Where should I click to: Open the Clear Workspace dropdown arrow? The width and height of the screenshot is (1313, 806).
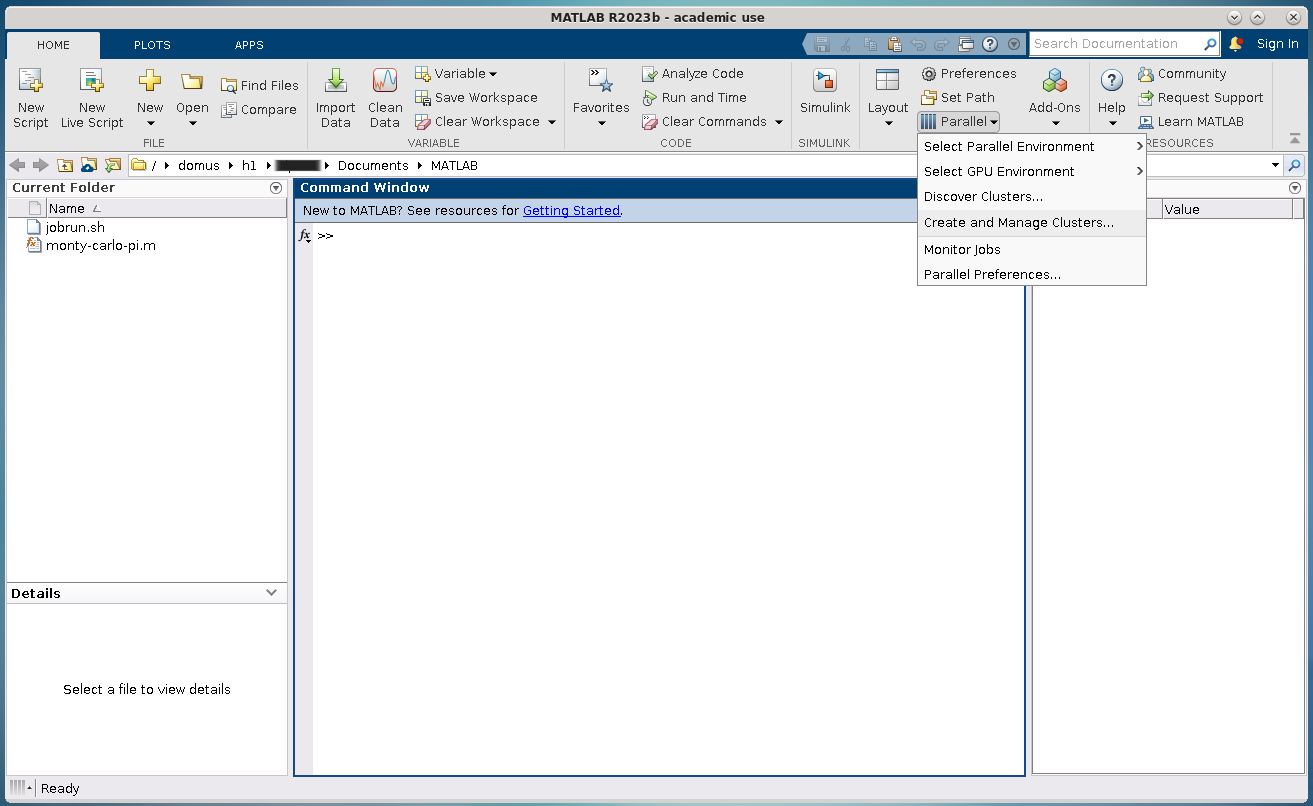coord(552,122)
